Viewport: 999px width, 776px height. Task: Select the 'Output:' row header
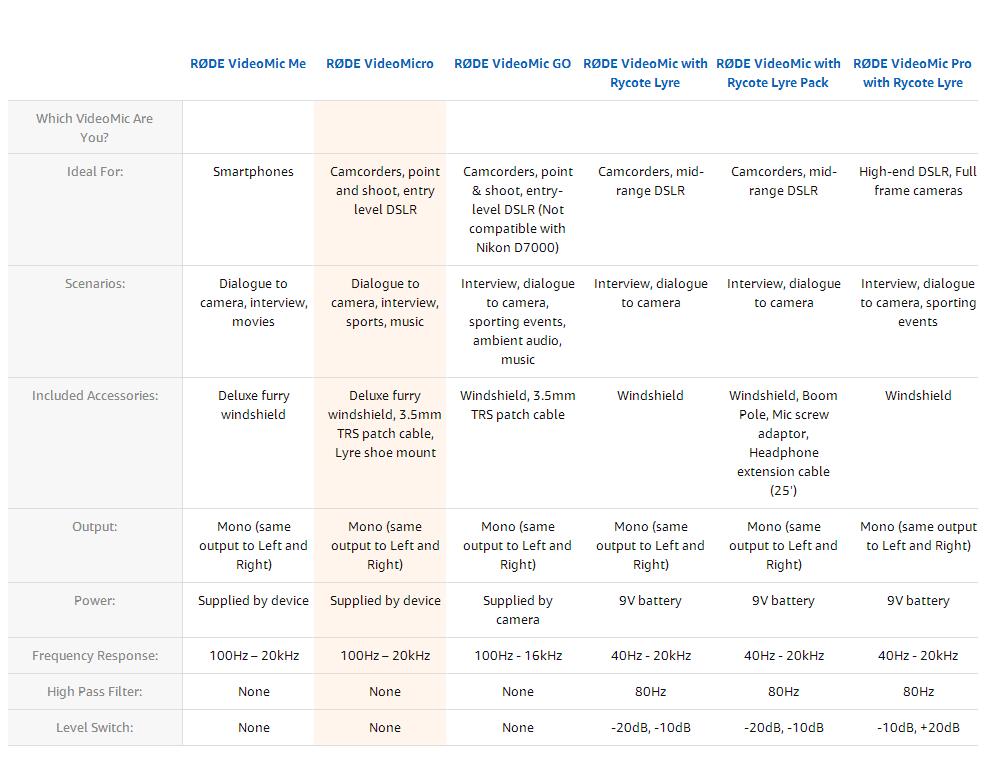(x=94, y=527)
